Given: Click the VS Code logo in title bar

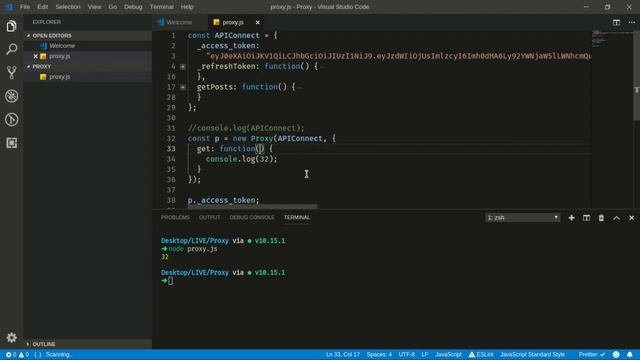Looking at the screenshot, I should pos(9,7).
